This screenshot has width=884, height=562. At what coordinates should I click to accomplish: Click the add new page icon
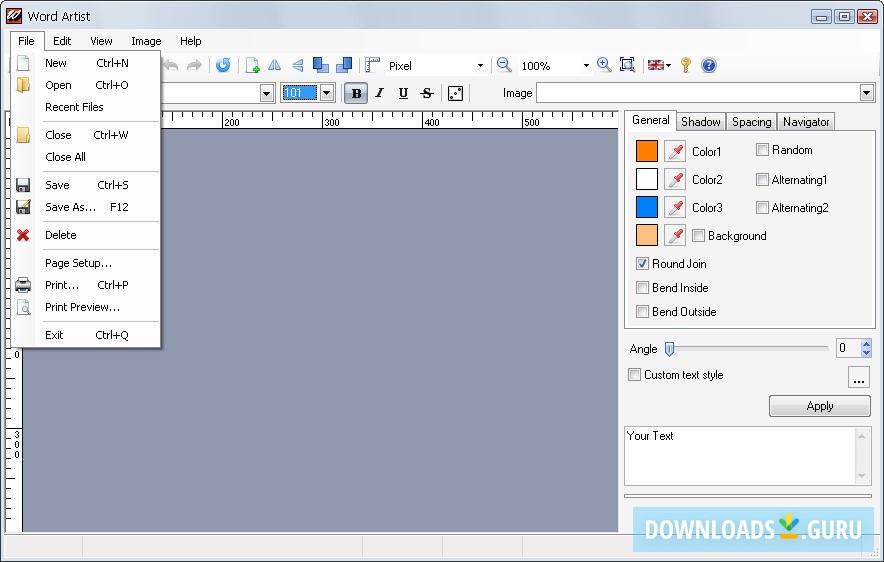(252, 65)
